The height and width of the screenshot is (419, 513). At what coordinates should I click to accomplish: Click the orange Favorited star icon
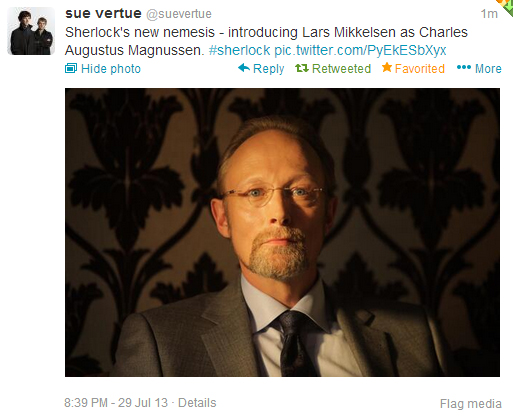pyautogui.click(x=387, y=67)
